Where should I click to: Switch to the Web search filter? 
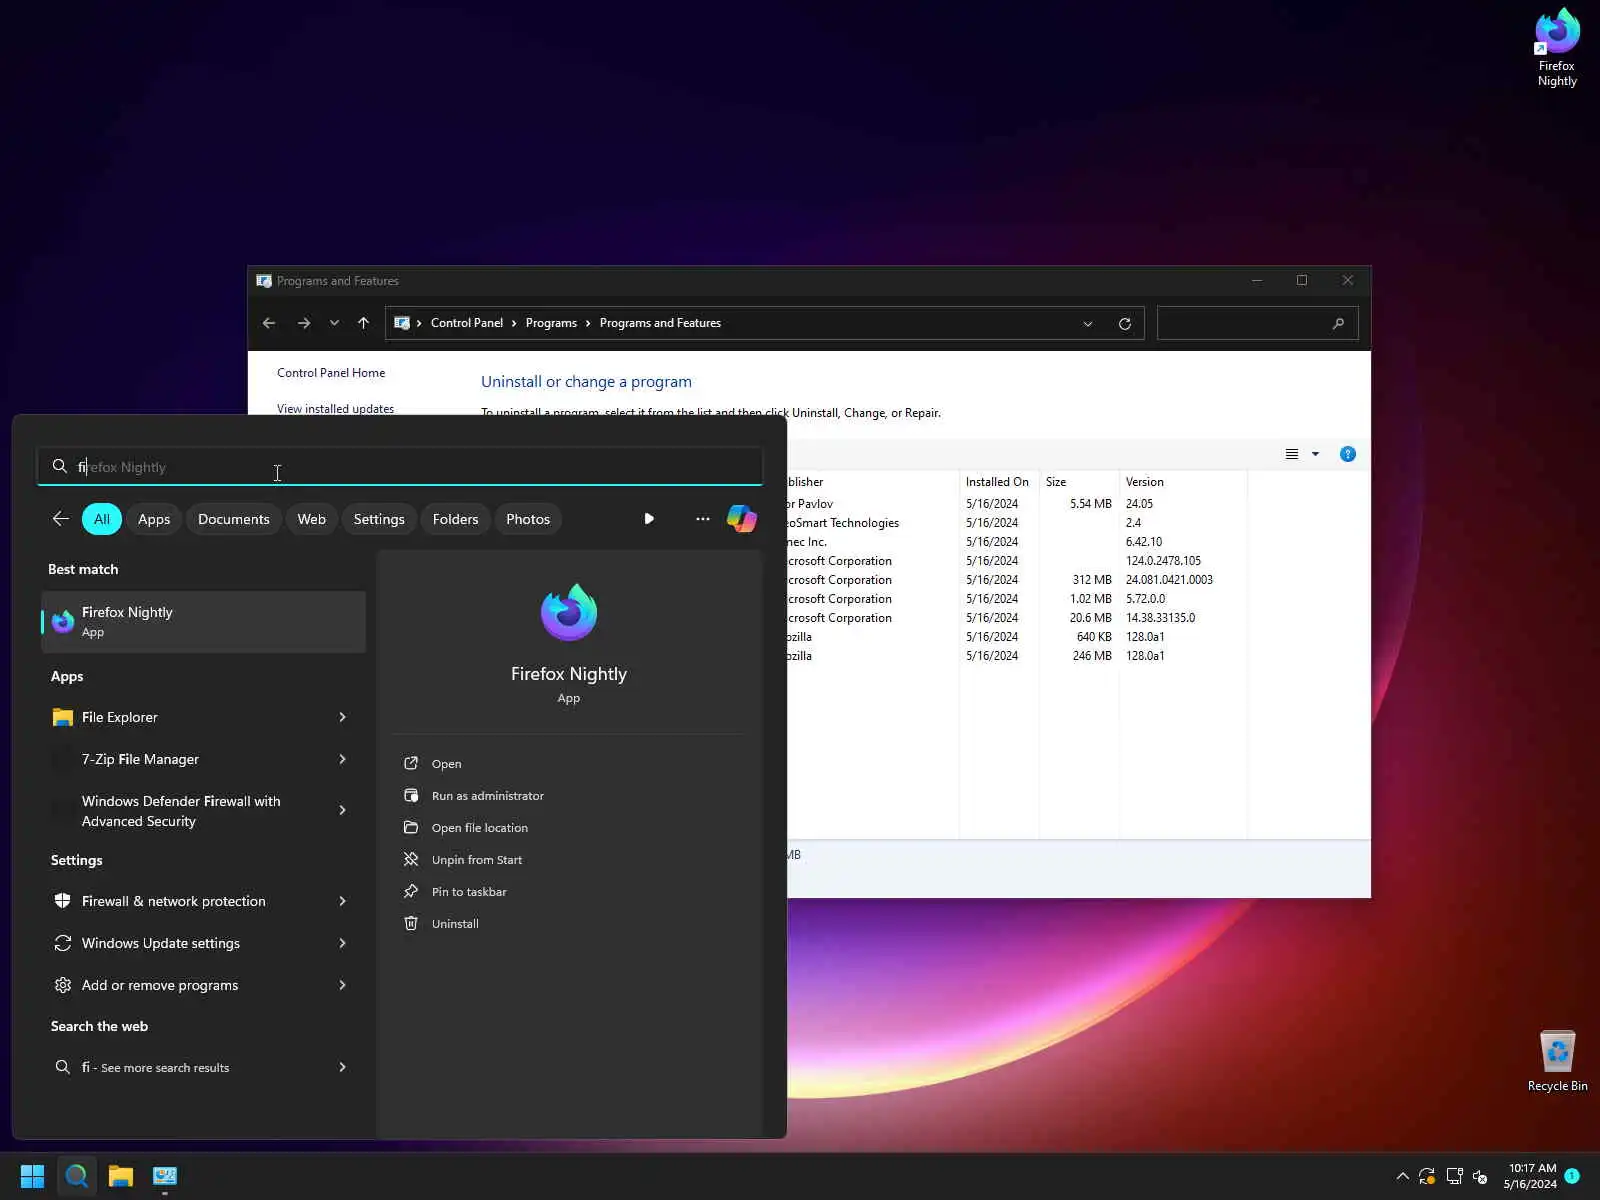pos(312,519)
